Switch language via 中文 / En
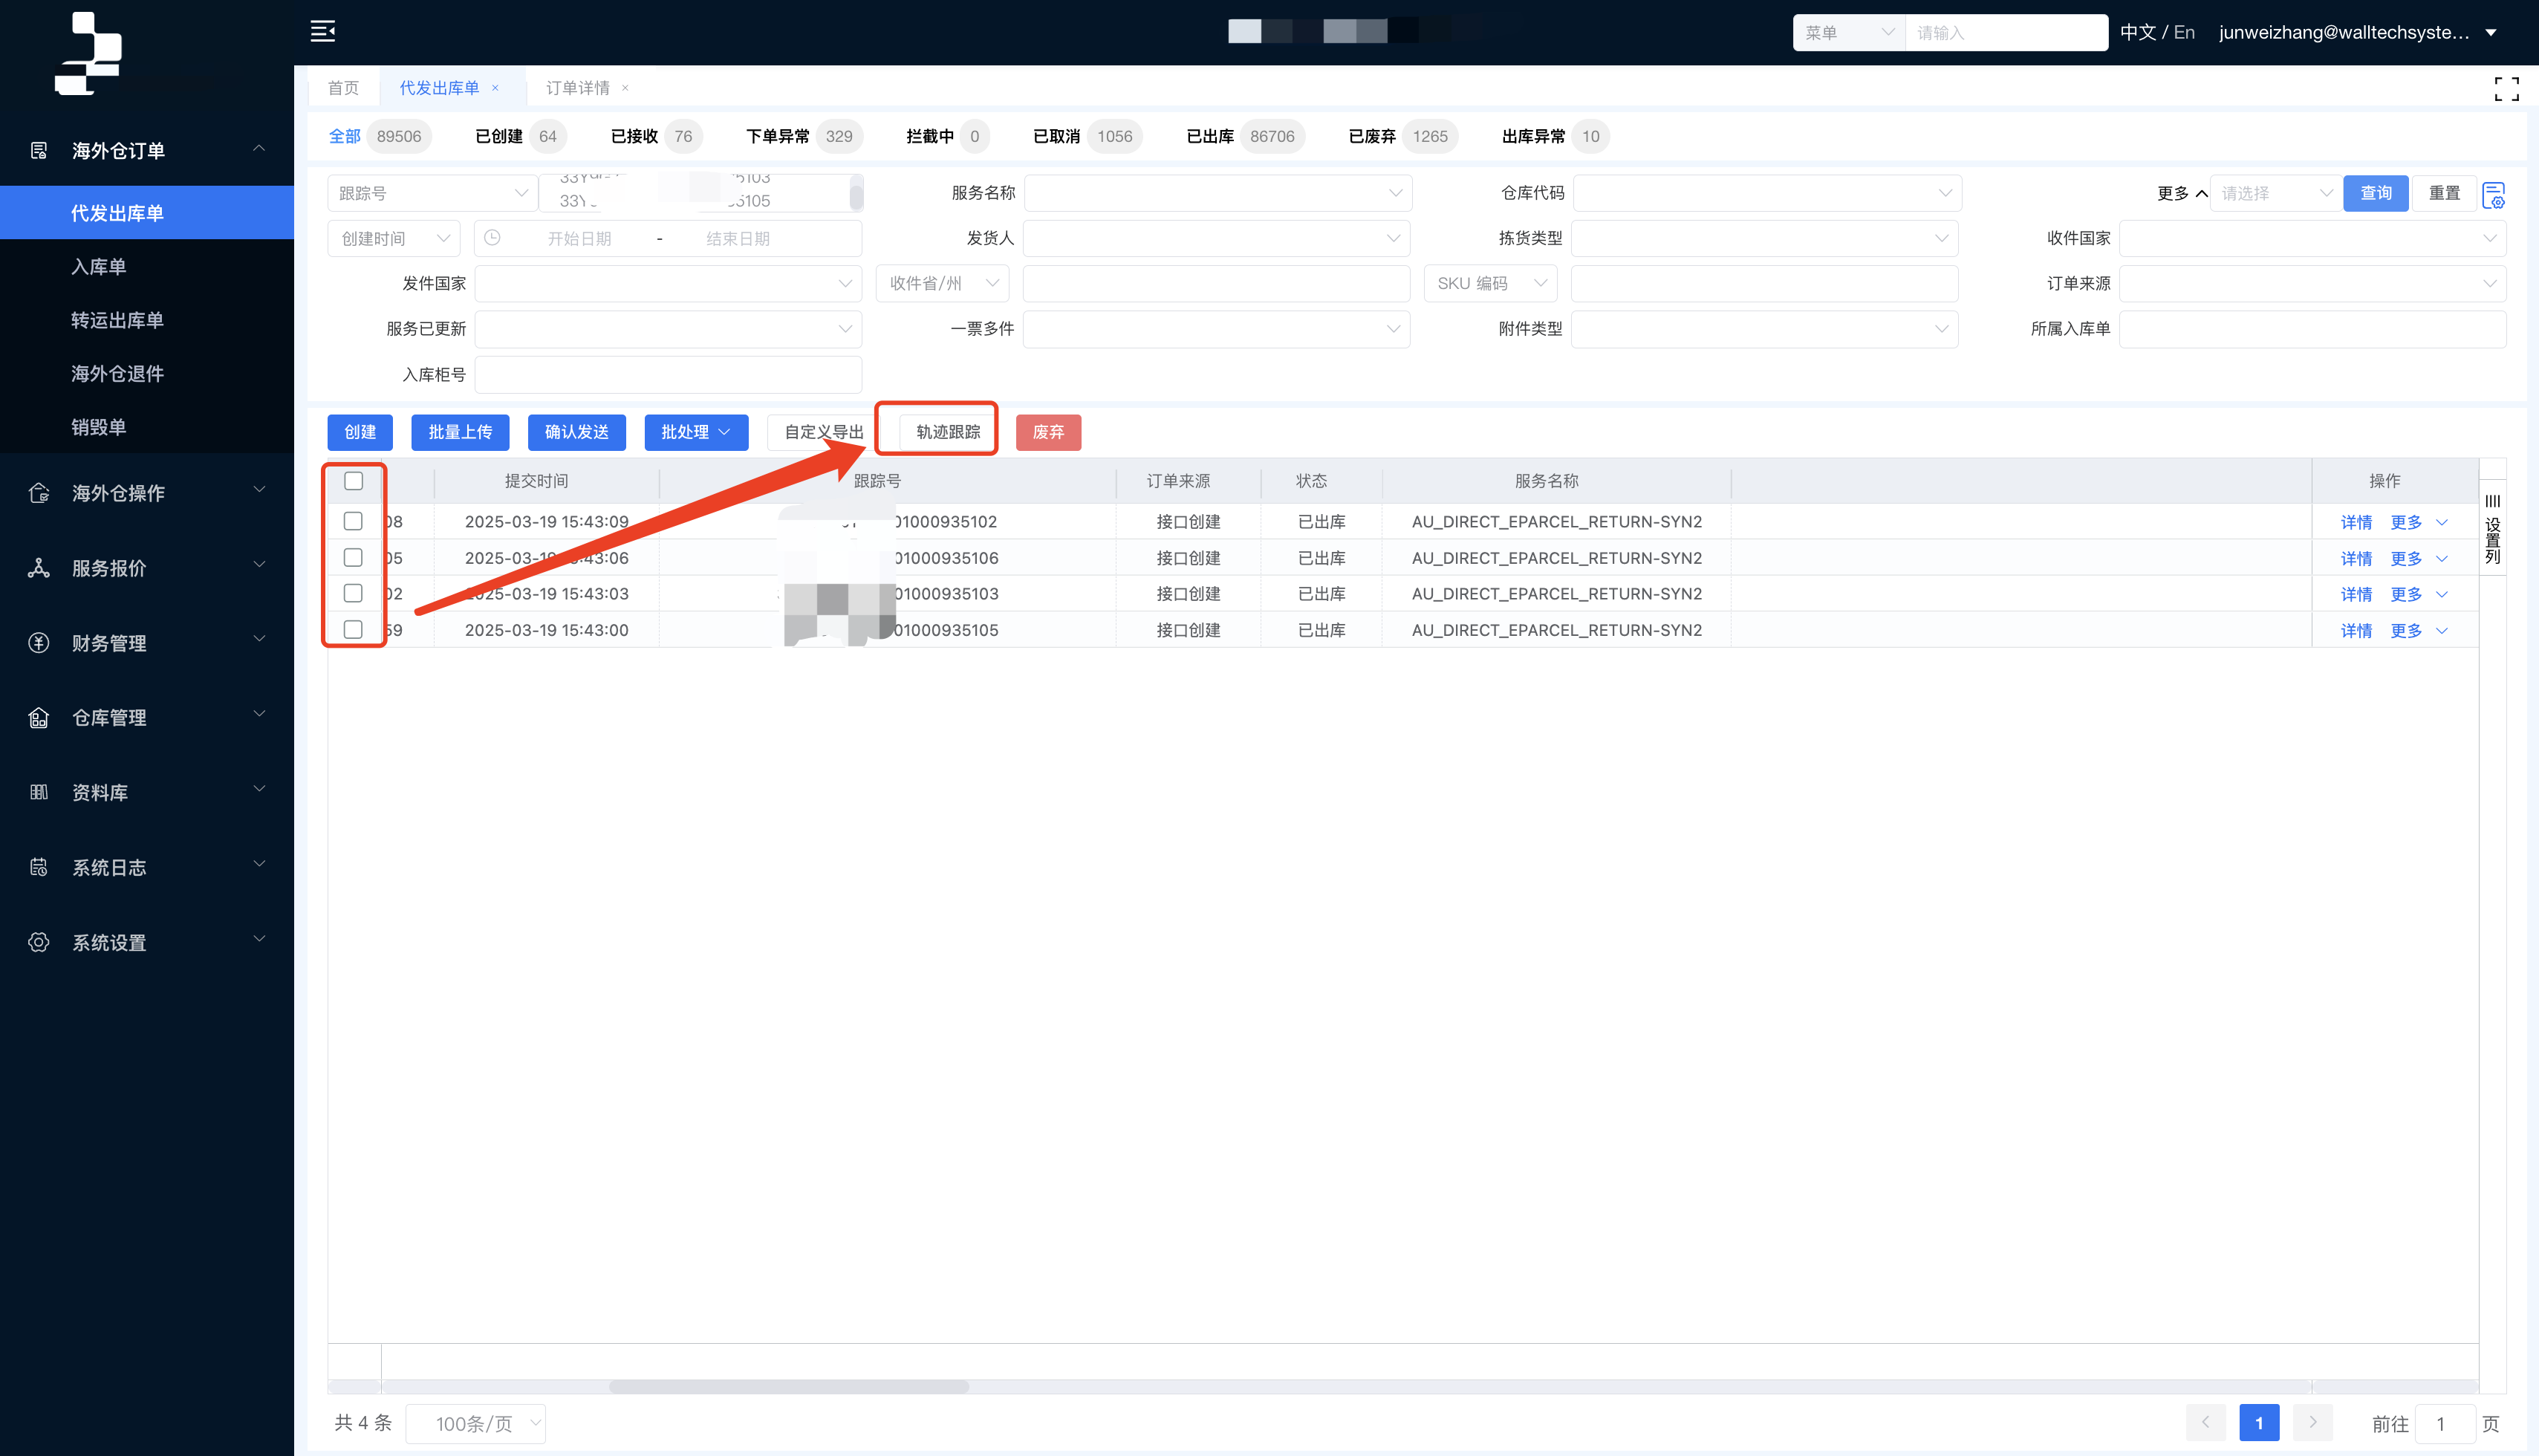The width and height of the screenshot is (2539, 1456). pyautogui.click(x=2157, y=33)
